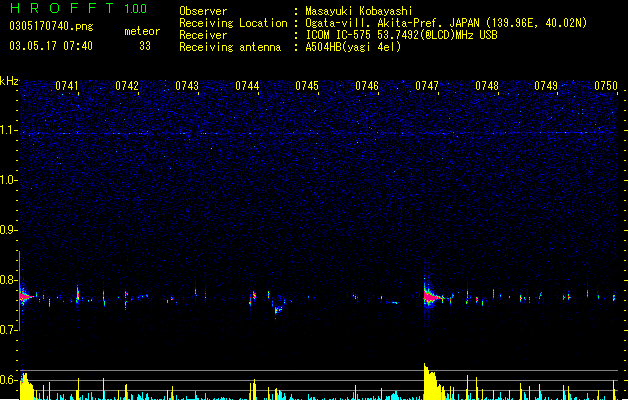
Task: Click the 0743 time marker
Action: 187,86
